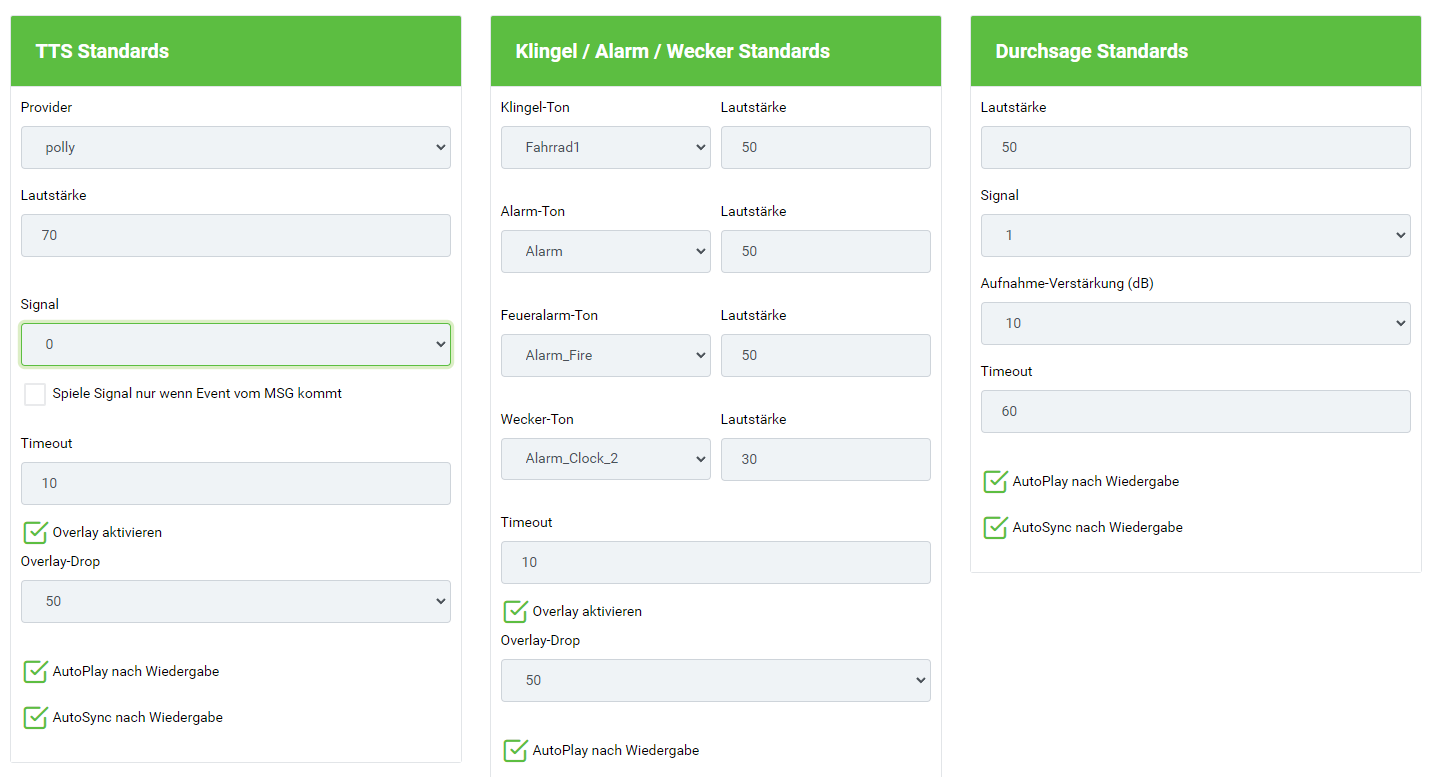This screenshot has height=777, width=1435.
Task: Open the Overlay-Drop dropdown in TTS Standards
Action: coord(235,601)
